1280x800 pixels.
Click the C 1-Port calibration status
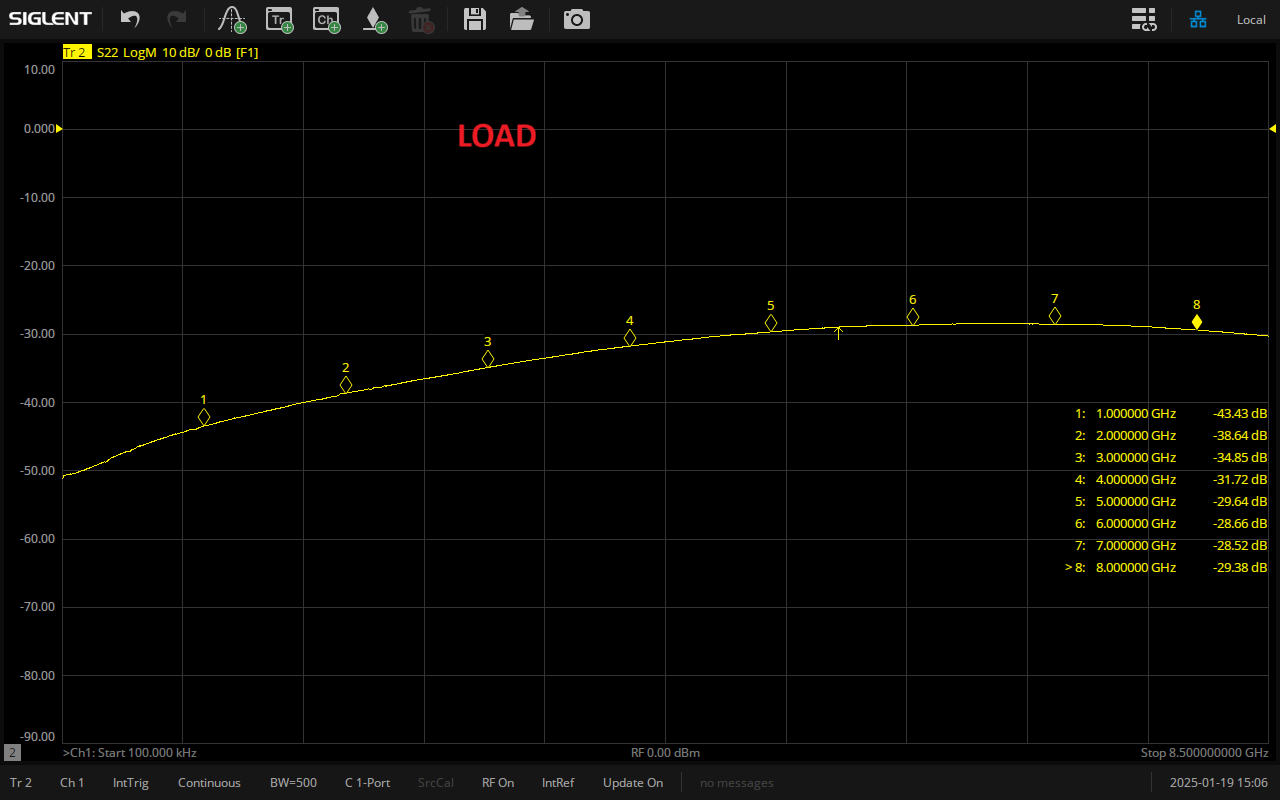click(367, 783)
